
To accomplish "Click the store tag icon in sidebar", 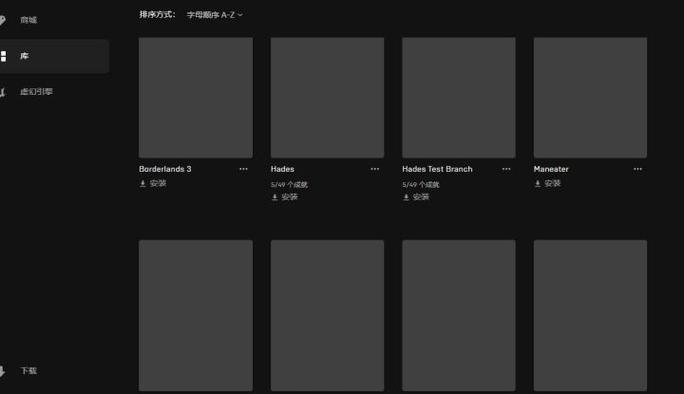I will 2,20.
